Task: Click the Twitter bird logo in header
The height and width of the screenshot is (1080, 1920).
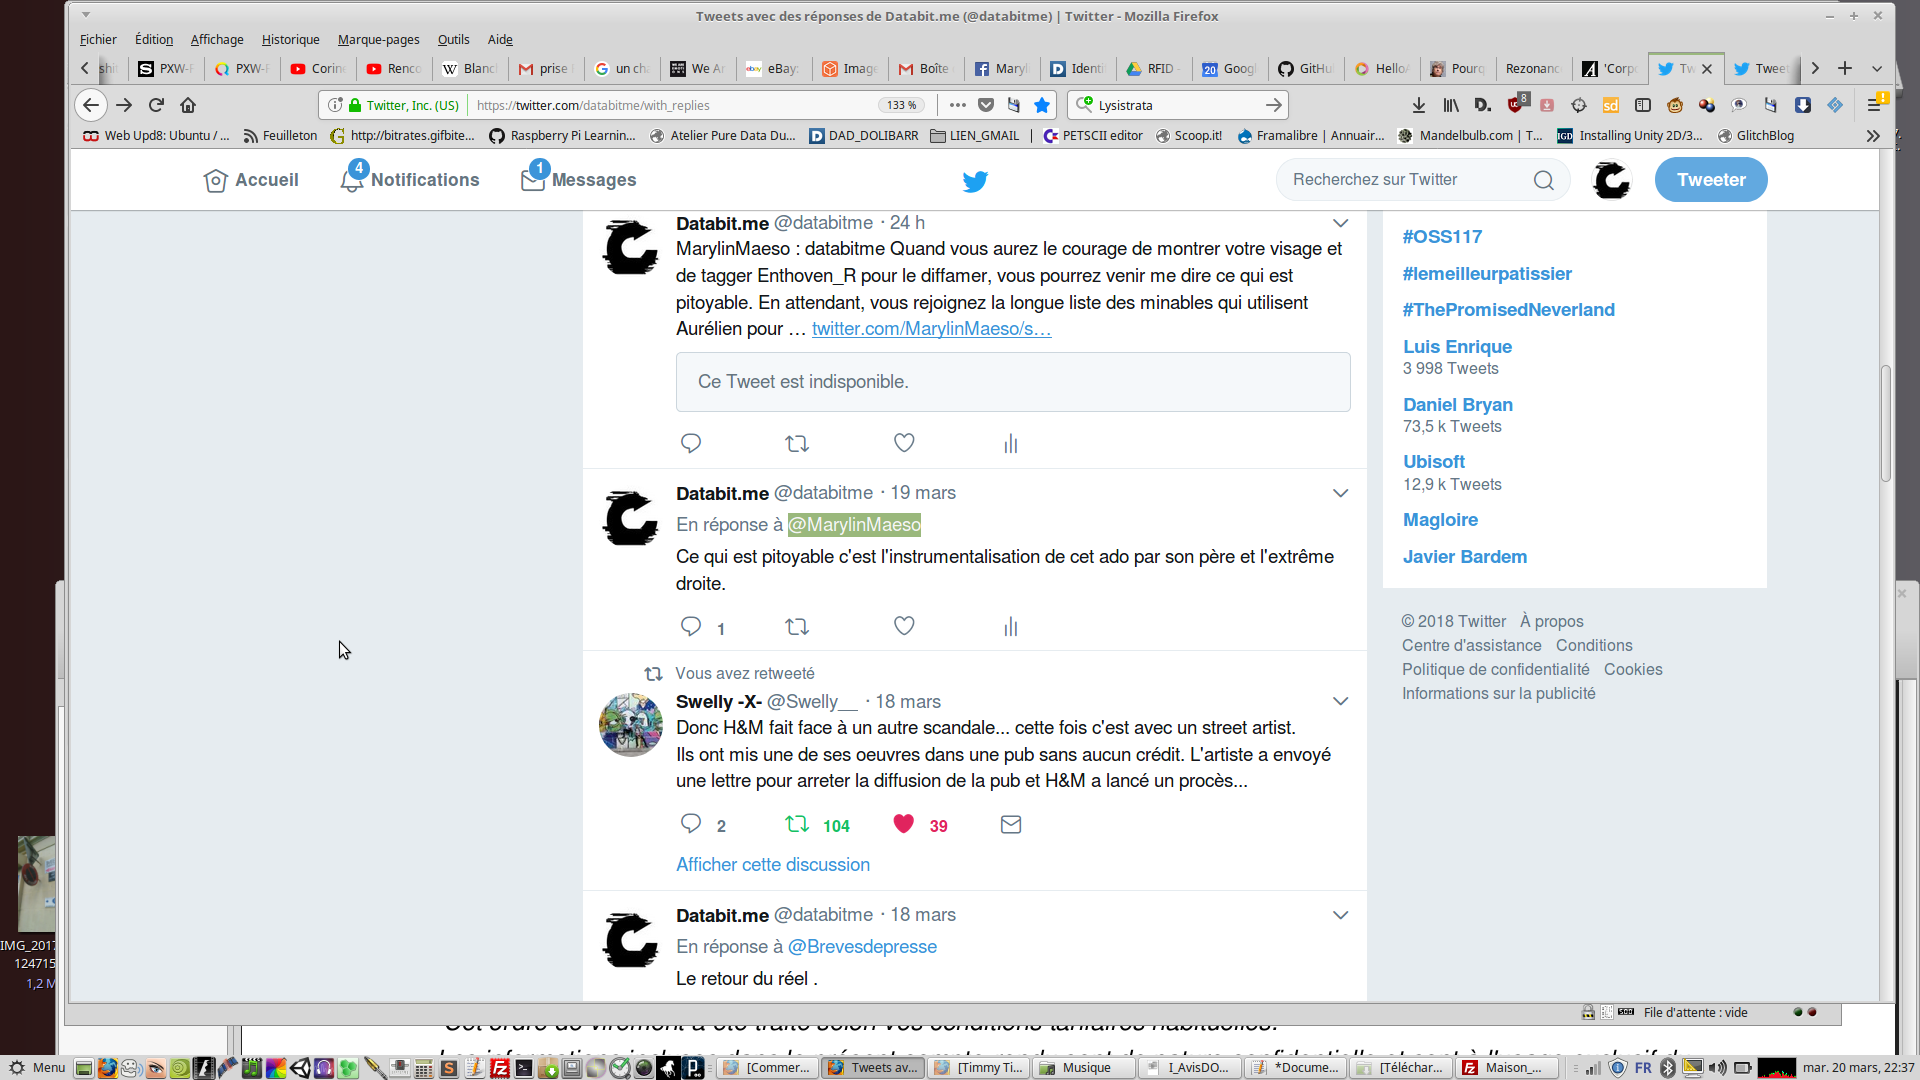Action: click(975, 181)
